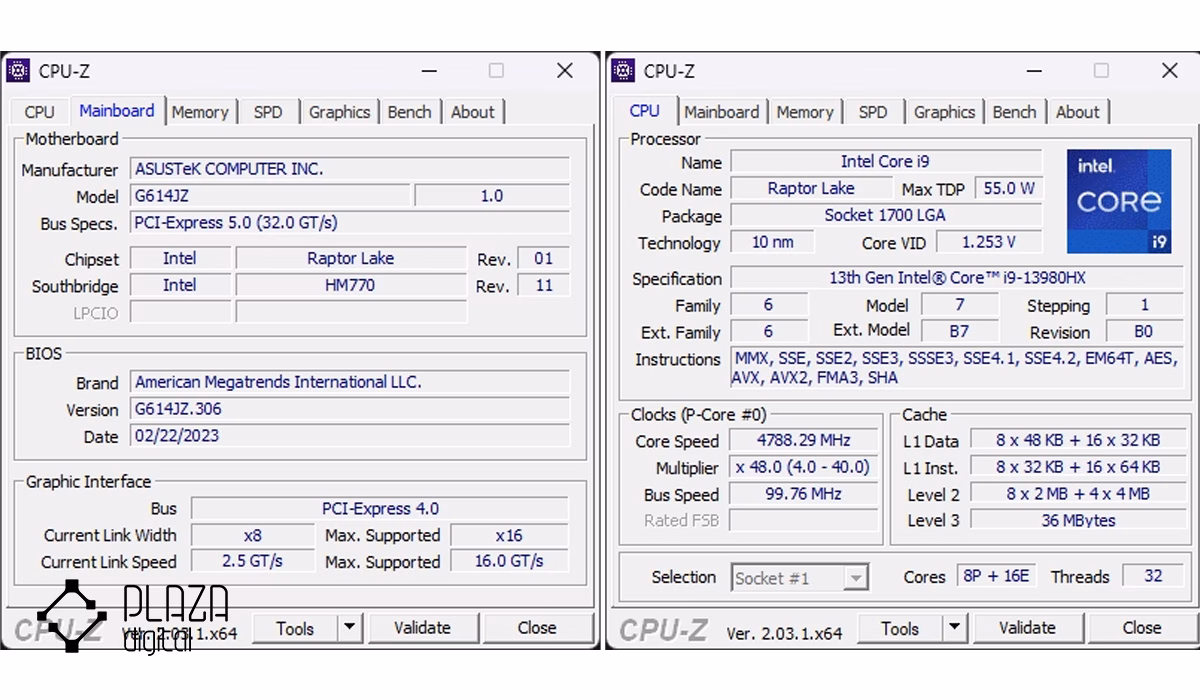The height and width of the screenshot is (700, 1200).
Task: Switch to Mainboard tab in right window
Action: coord(722,112)
